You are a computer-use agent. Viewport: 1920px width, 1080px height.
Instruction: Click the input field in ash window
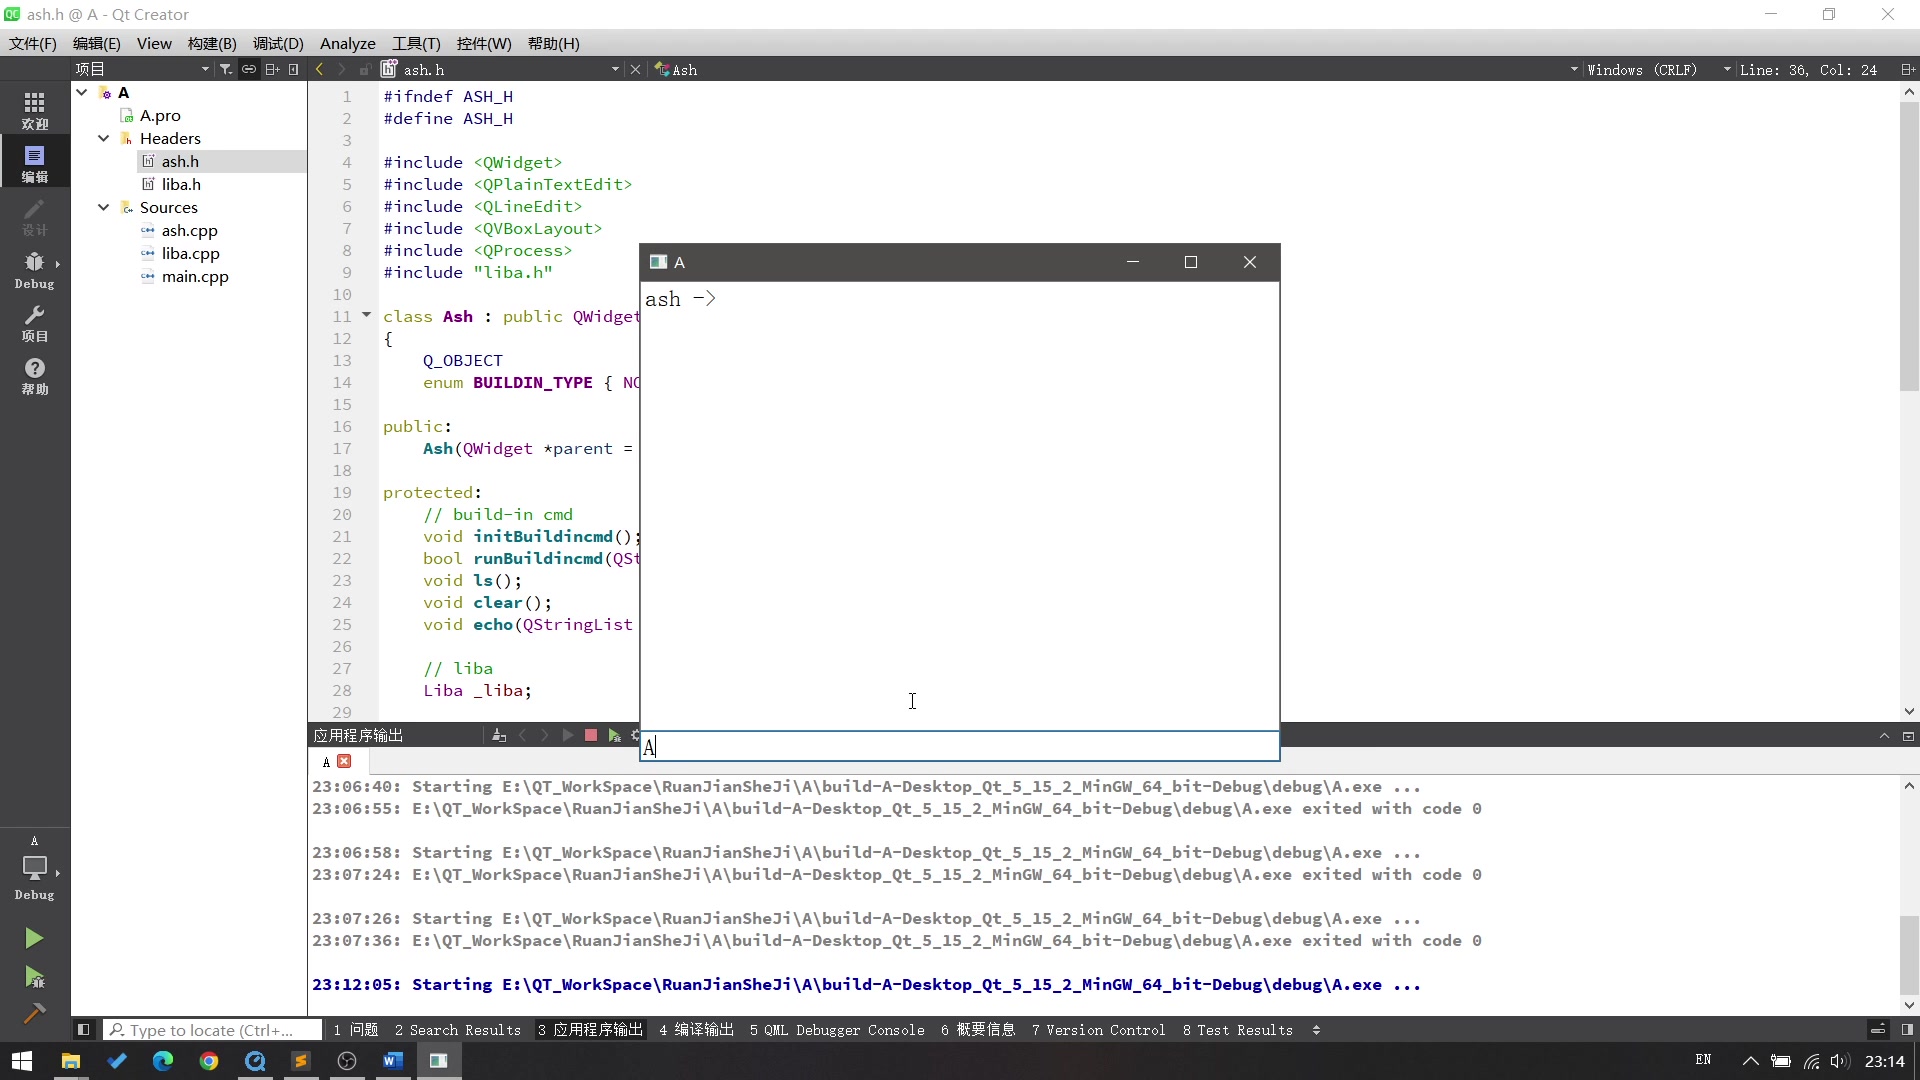pos(959,748)
